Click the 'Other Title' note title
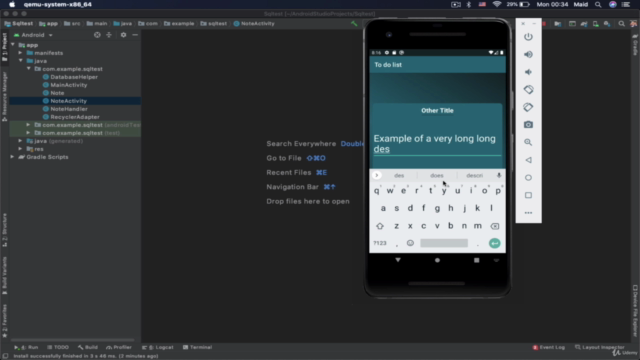Image resolution: width=640 pixels, height=360 pixels. point(437,111)
